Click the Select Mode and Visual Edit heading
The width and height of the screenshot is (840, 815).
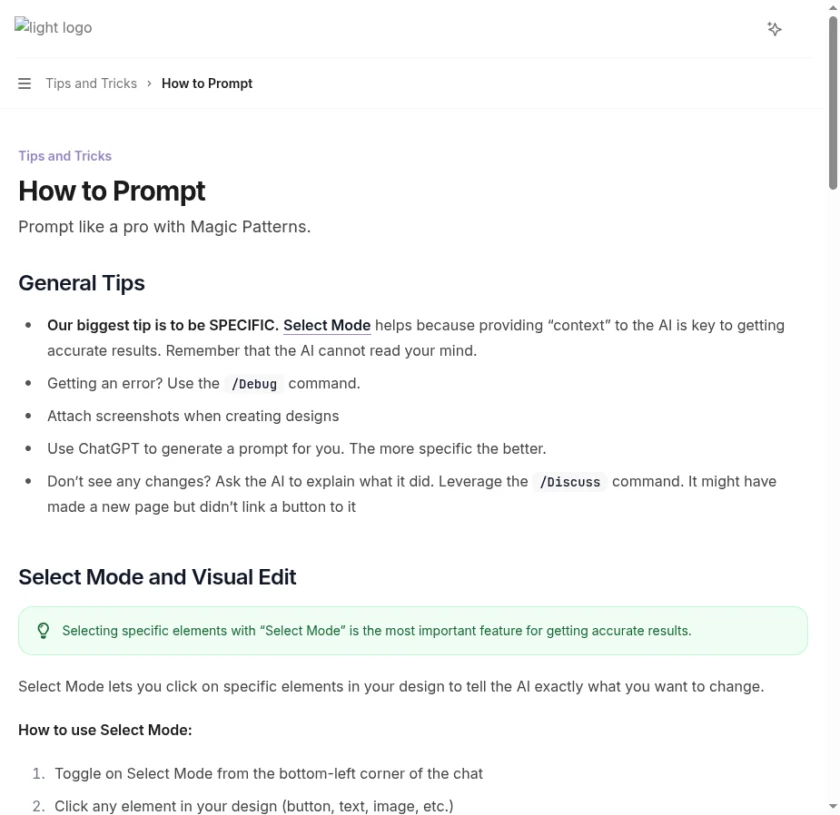click(157, 577)
